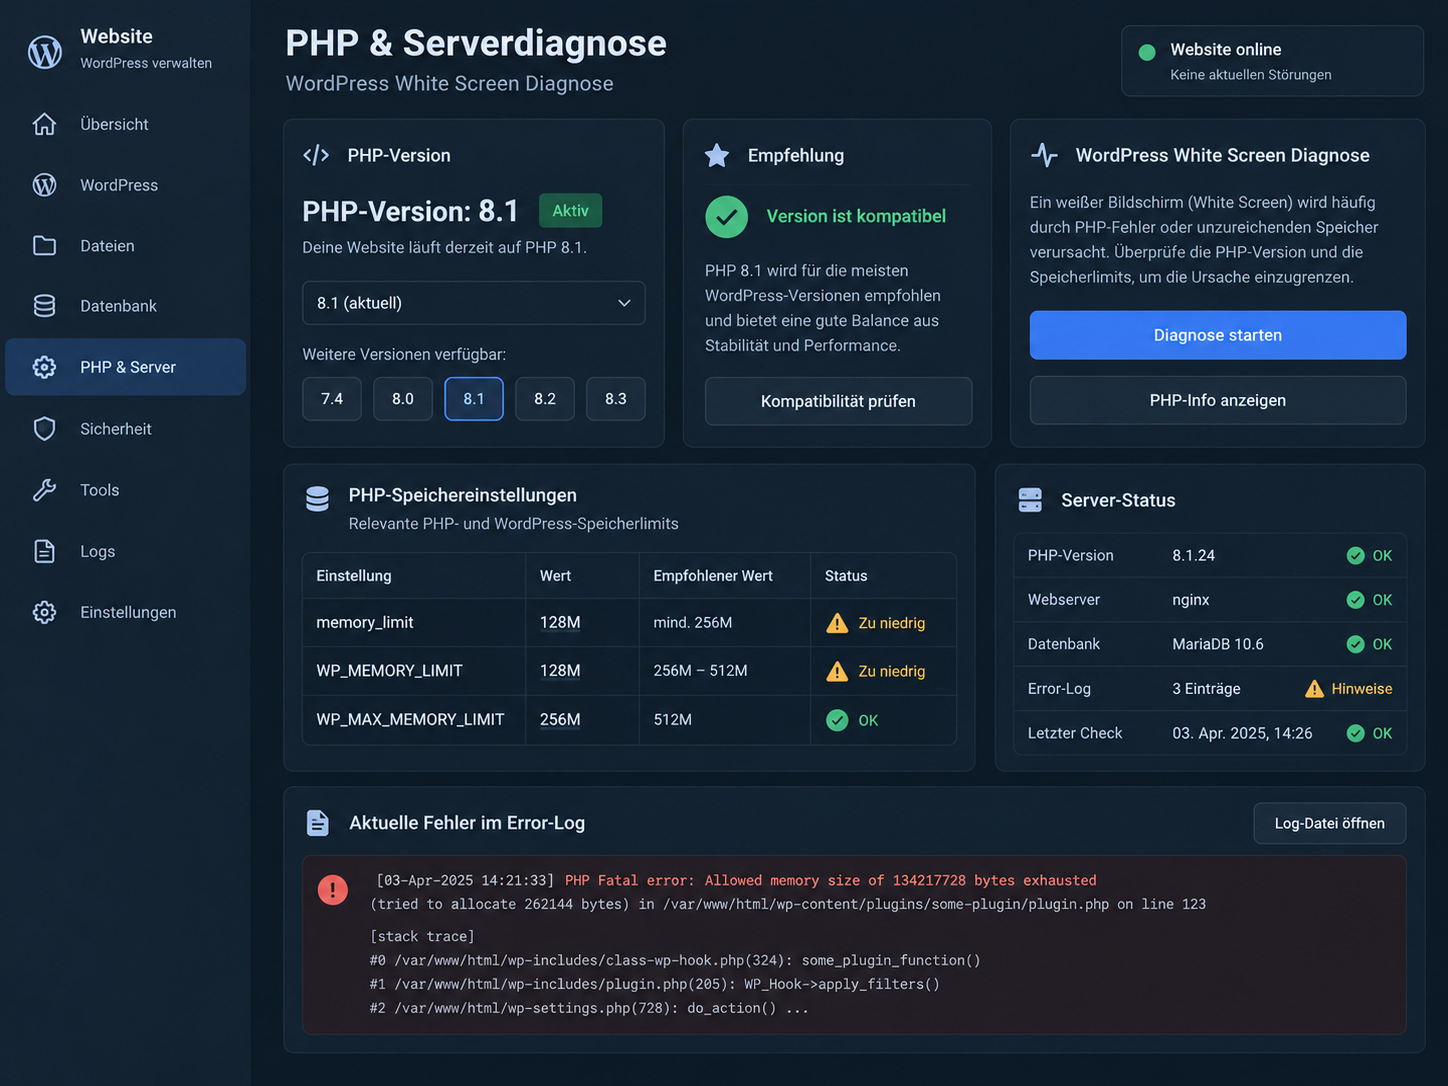Click the 8.1.24 PHP-Version value
1448x1086 pixels.
[x=1194, y=556]
